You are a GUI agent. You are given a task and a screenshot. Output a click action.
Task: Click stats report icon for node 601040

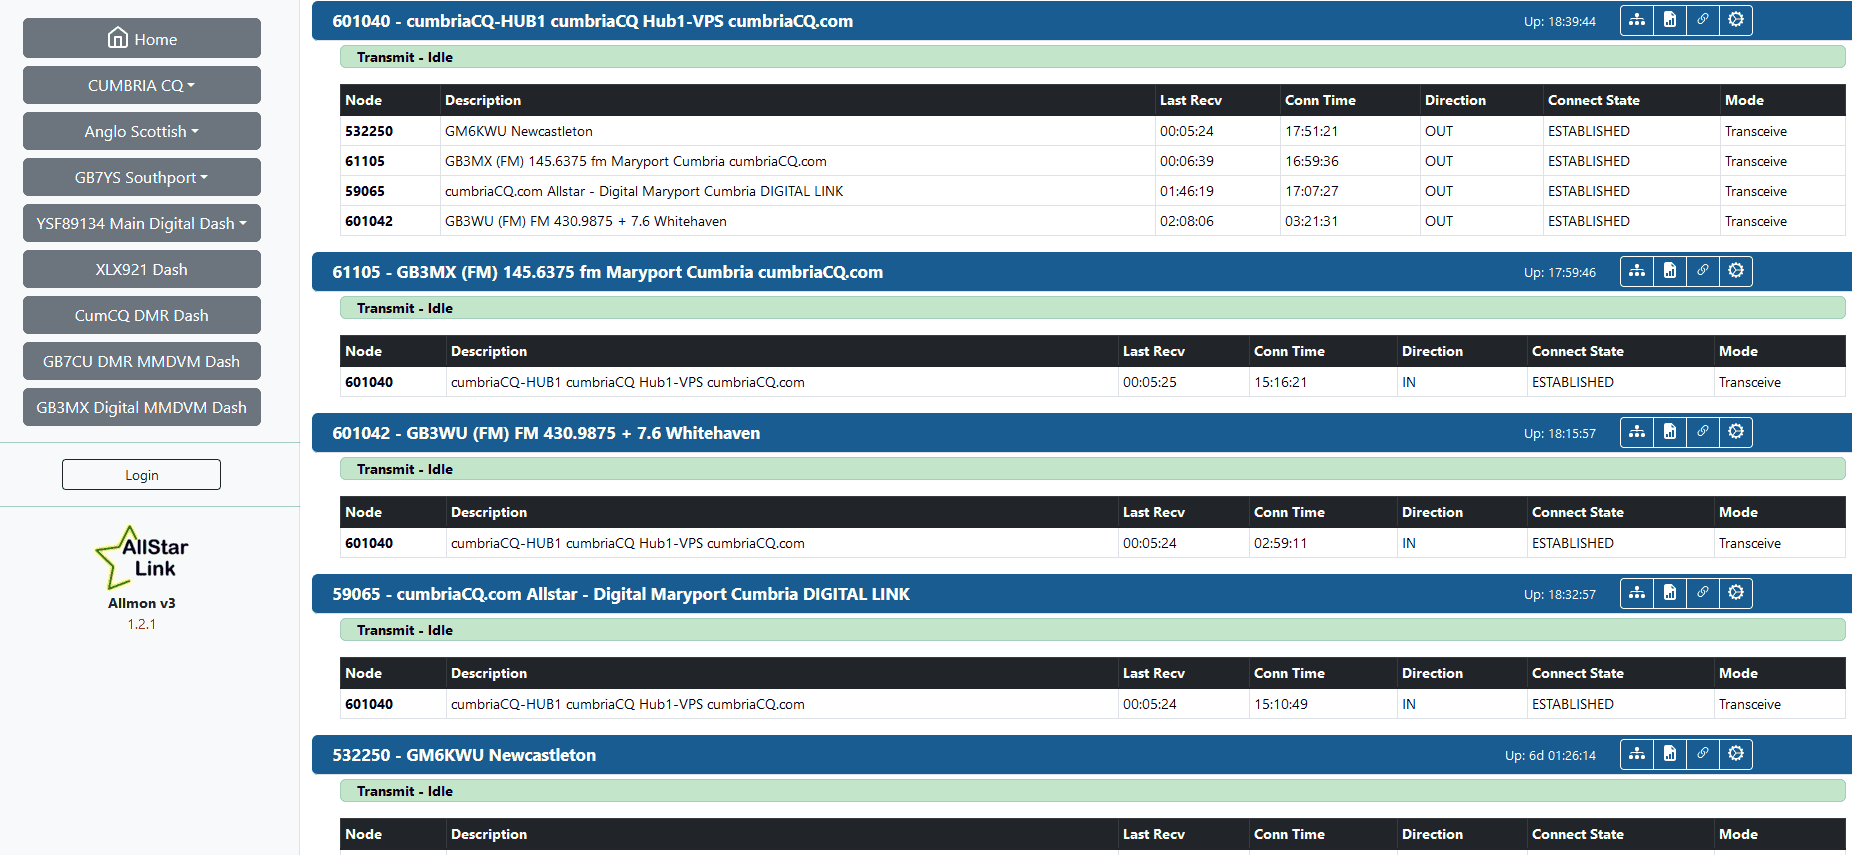(x=1670, y=21)
